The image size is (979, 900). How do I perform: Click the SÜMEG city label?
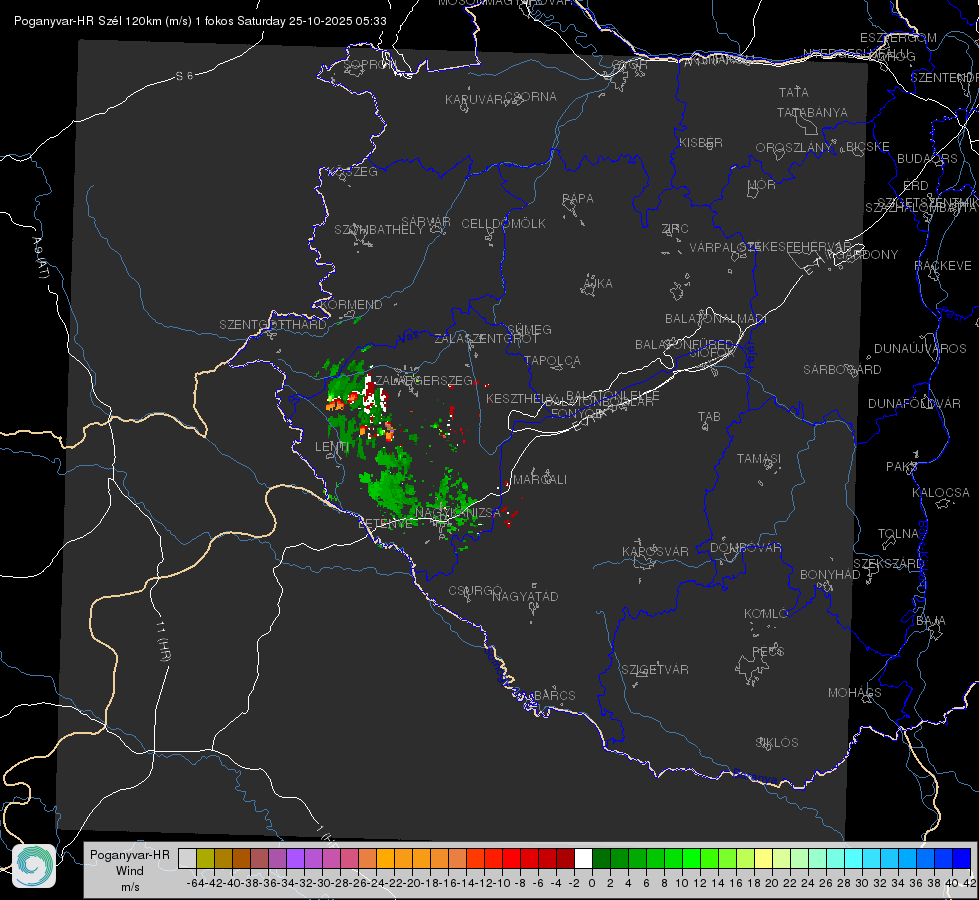coord(529,330)
